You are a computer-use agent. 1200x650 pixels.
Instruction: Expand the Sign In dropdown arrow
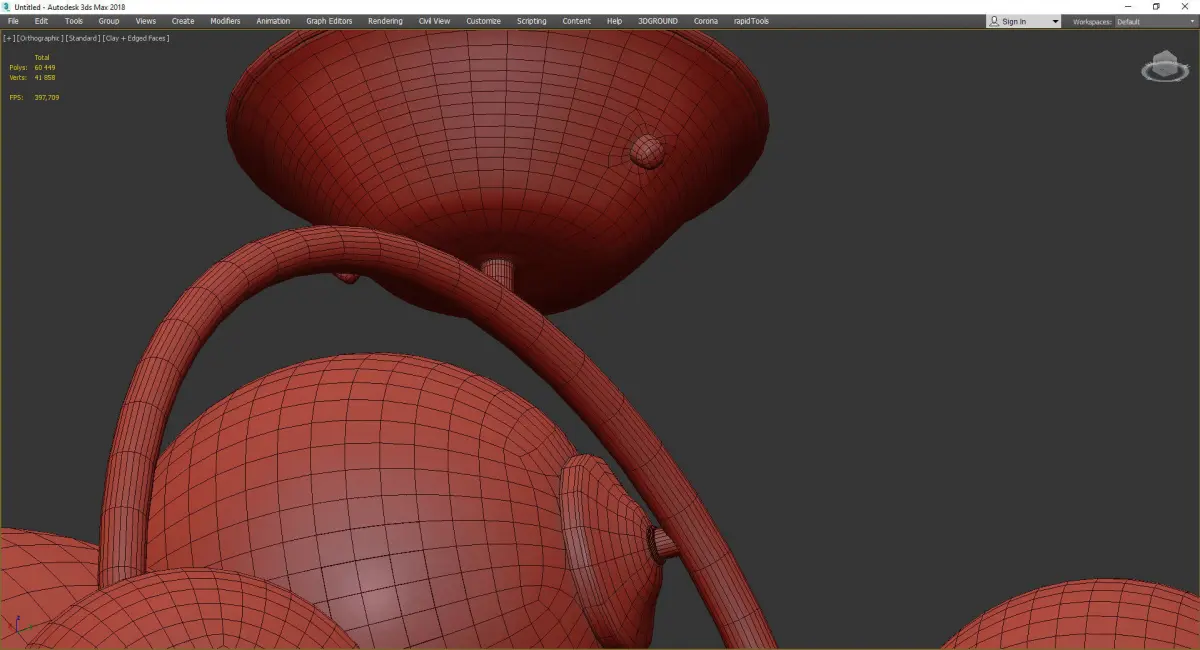click(1054, 21)
